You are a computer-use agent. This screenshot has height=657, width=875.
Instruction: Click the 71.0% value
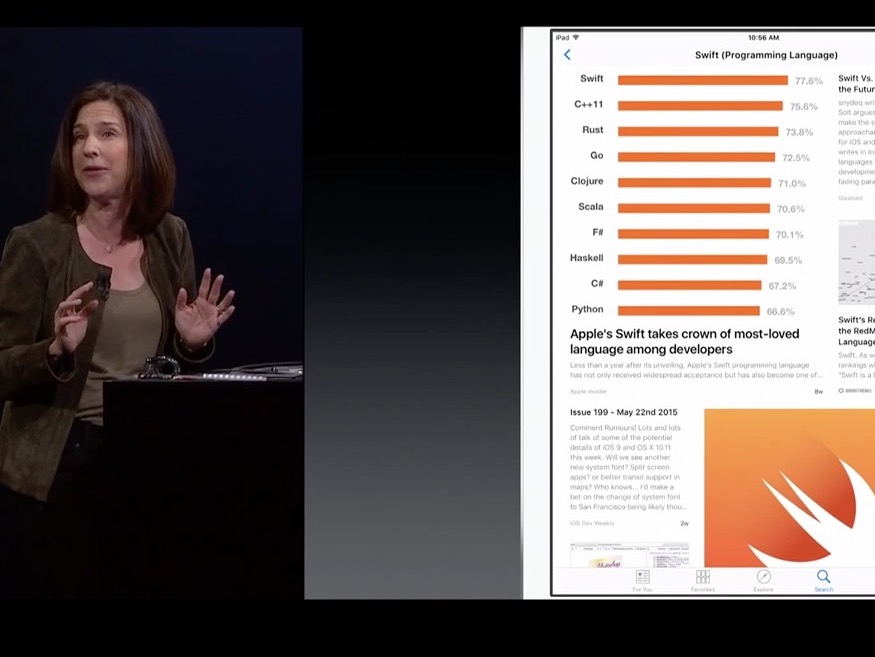[792, 184]
